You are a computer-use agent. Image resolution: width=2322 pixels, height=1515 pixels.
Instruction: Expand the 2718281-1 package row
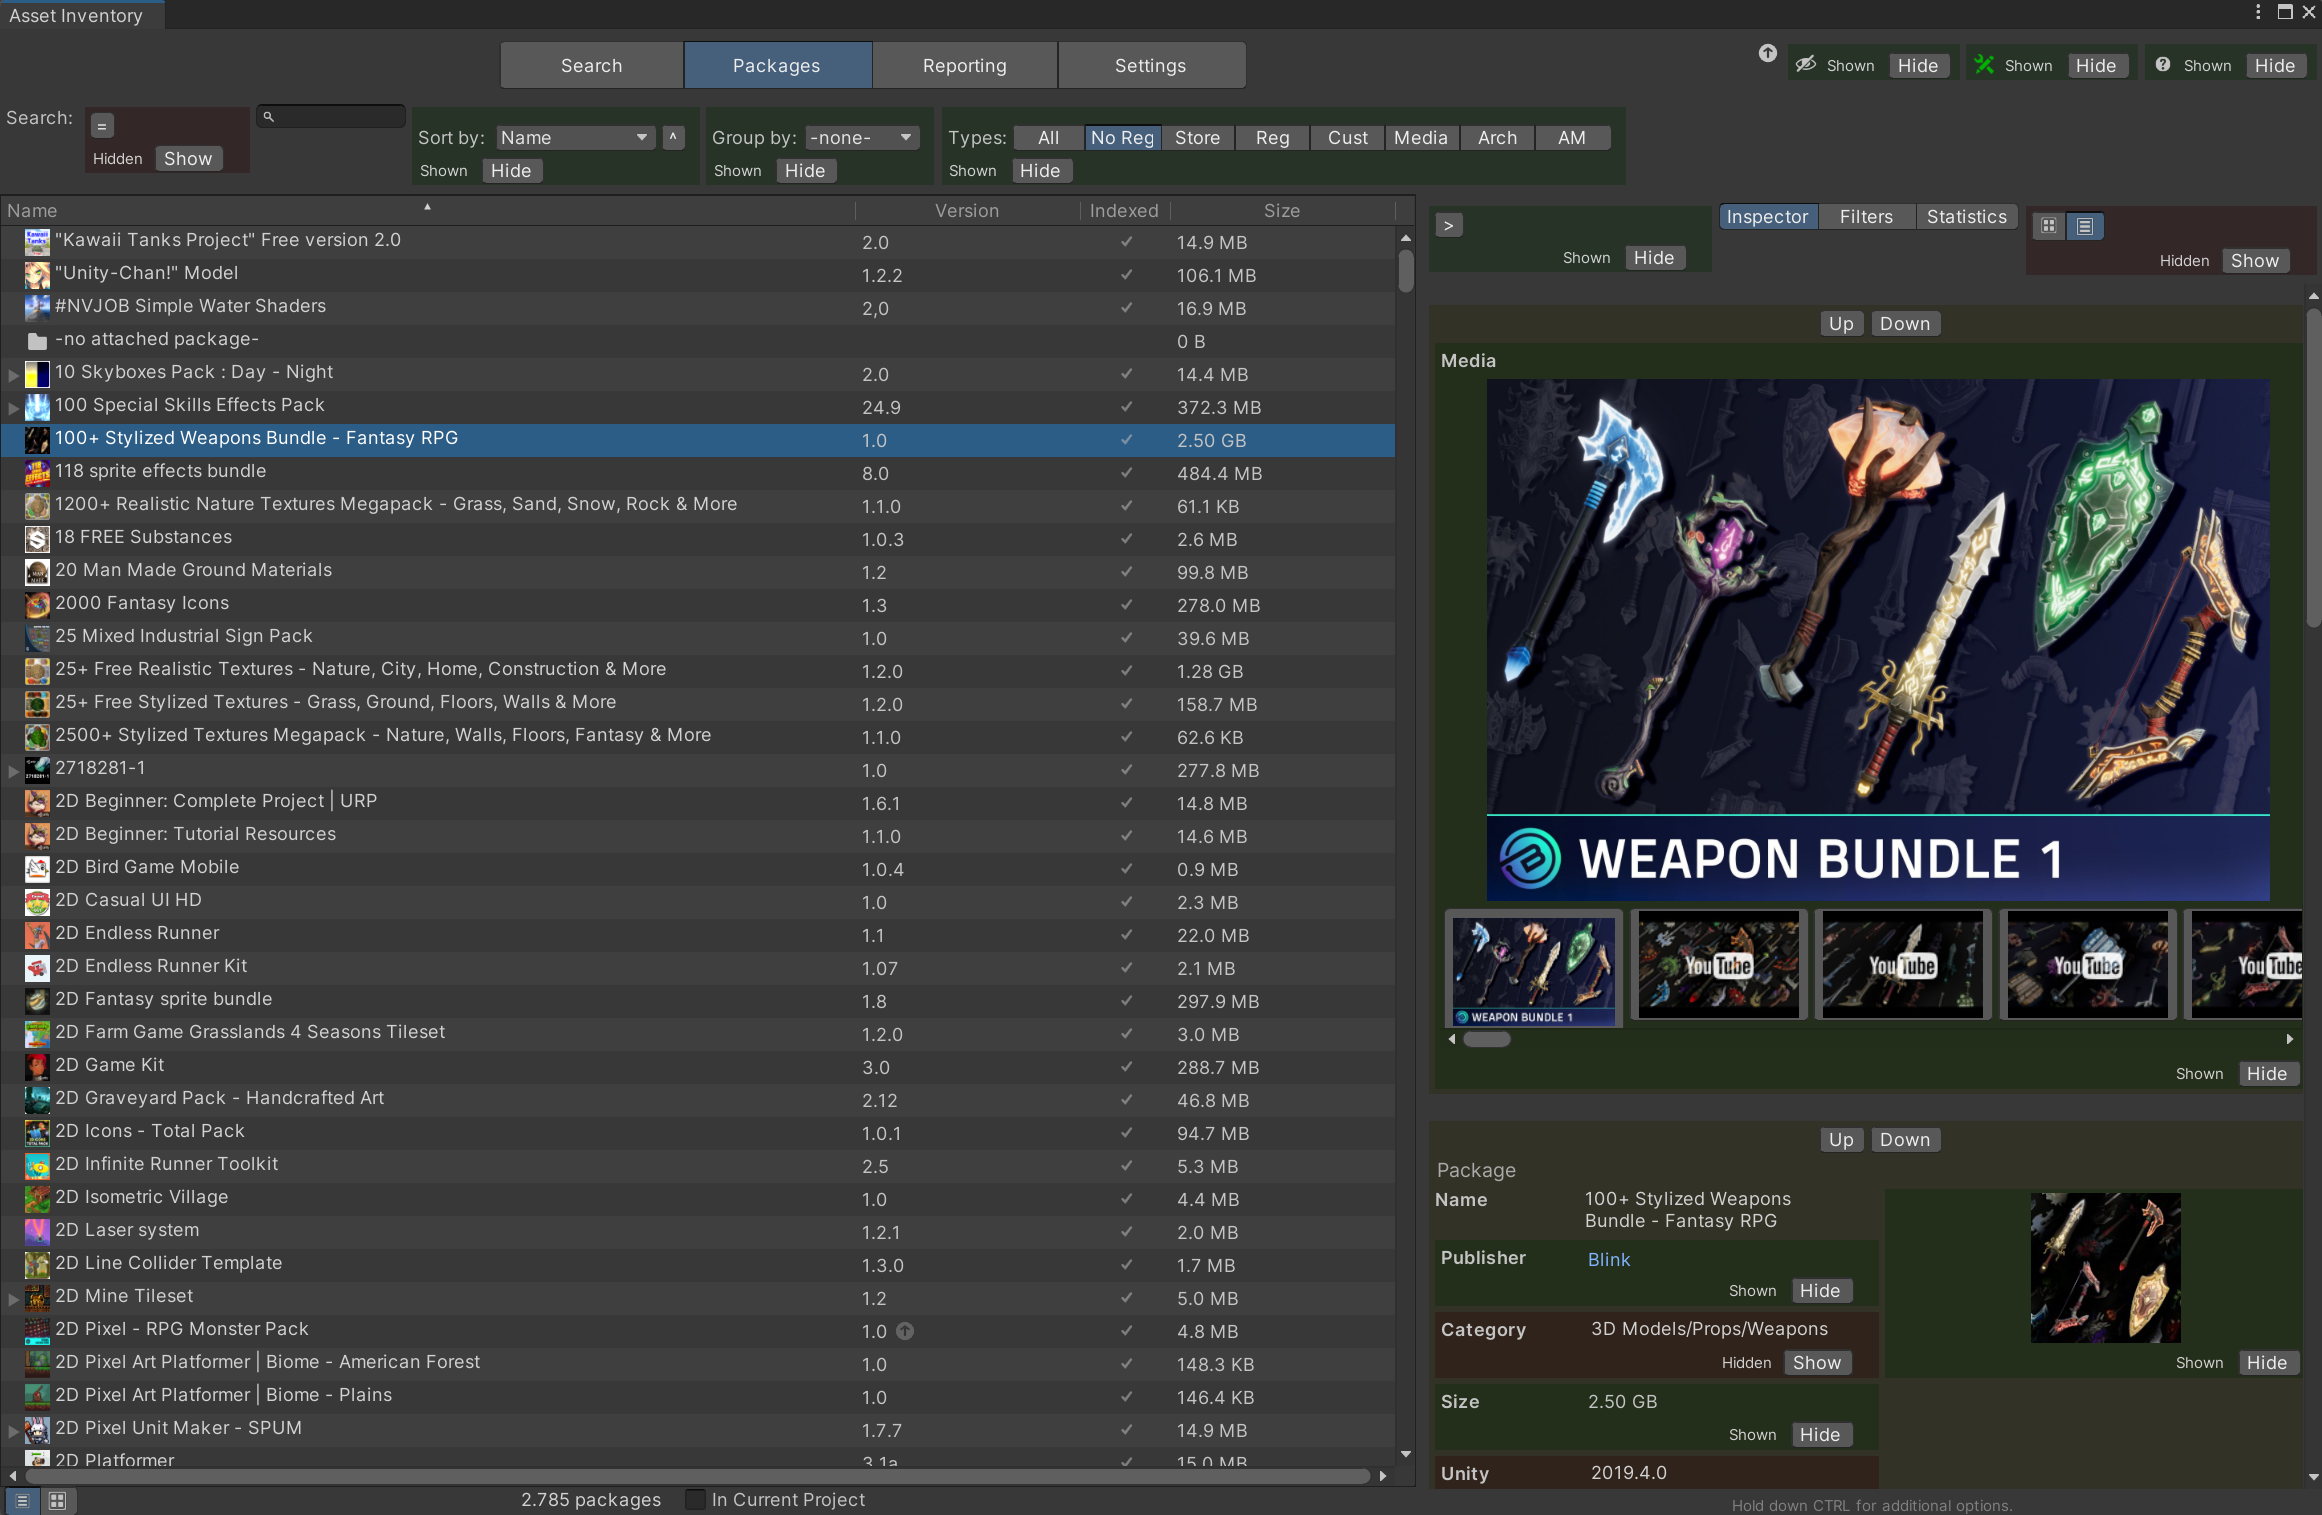coord(13,771)
